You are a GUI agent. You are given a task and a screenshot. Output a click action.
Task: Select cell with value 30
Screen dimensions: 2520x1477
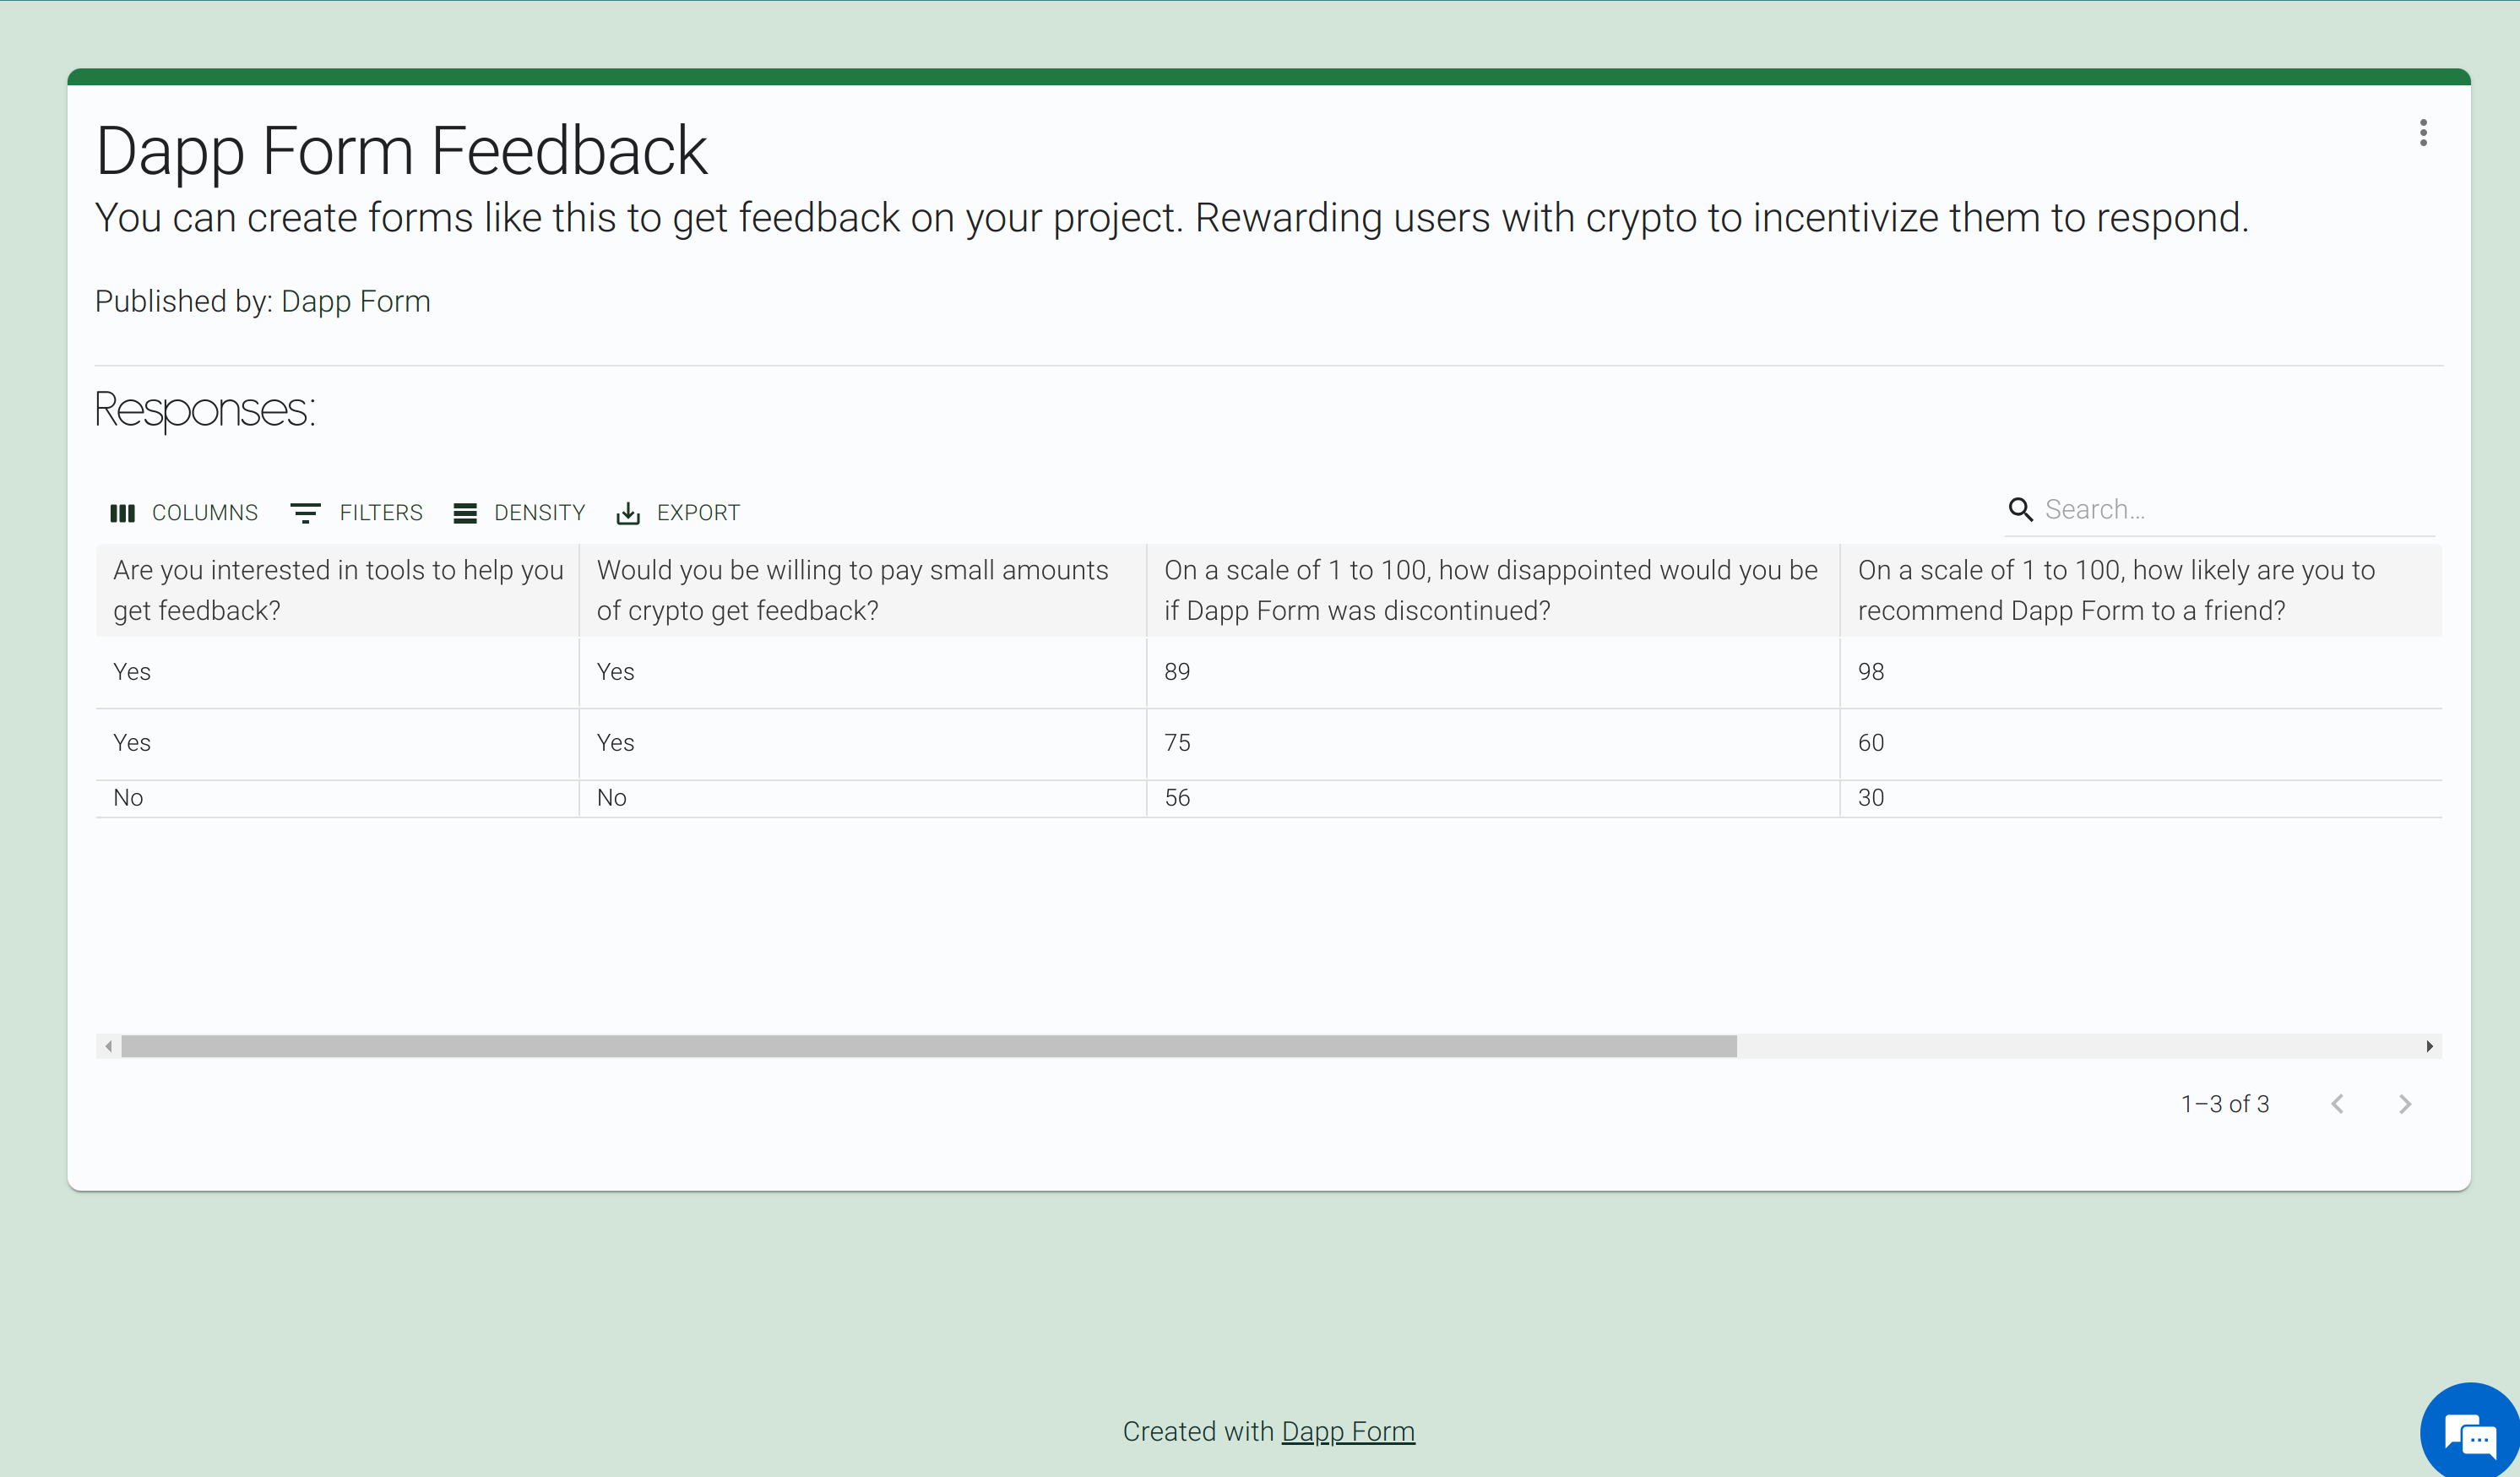(x=2141, y=798)
